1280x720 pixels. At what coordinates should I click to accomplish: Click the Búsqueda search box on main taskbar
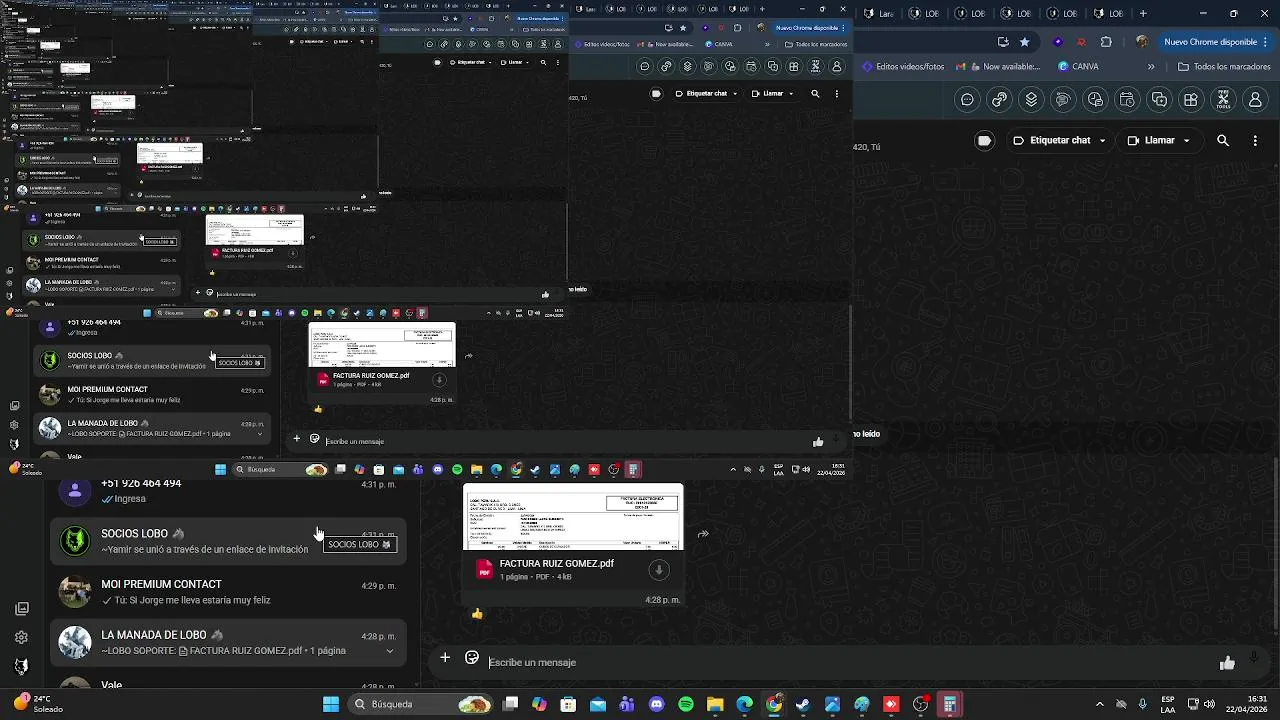(422, 704)
